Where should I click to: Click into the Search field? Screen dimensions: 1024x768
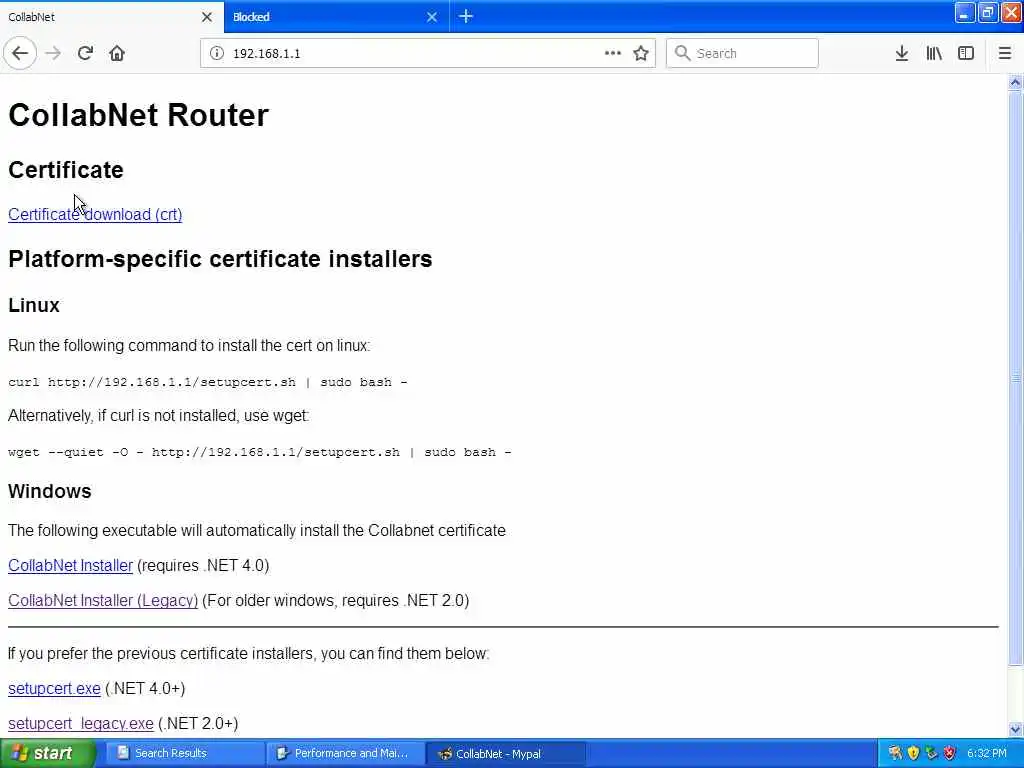(742, 54)
